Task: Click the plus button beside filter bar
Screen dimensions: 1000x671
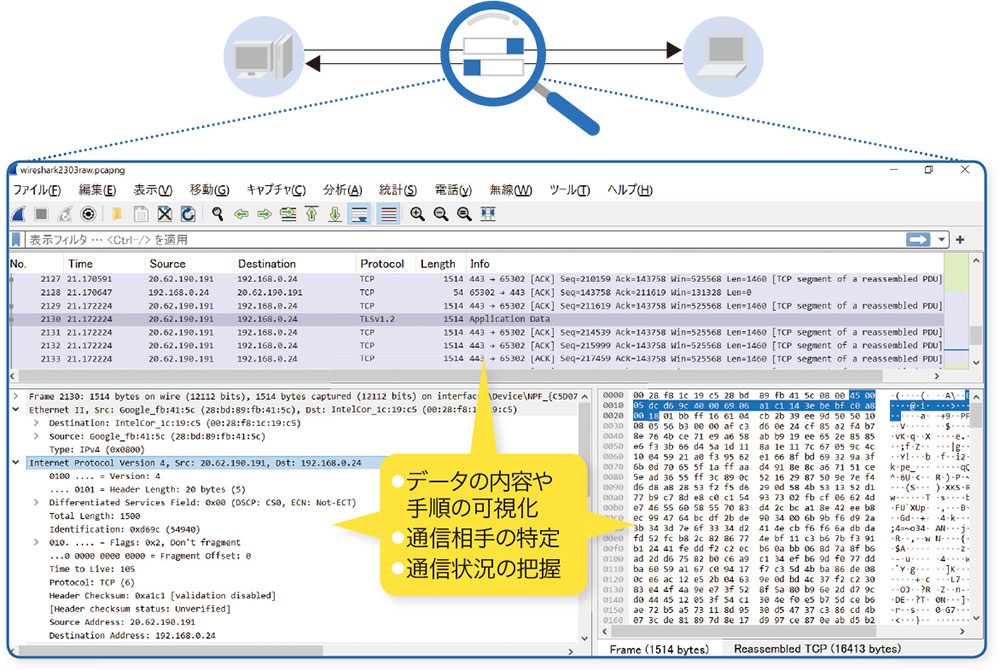Action: tap(960, 240)
